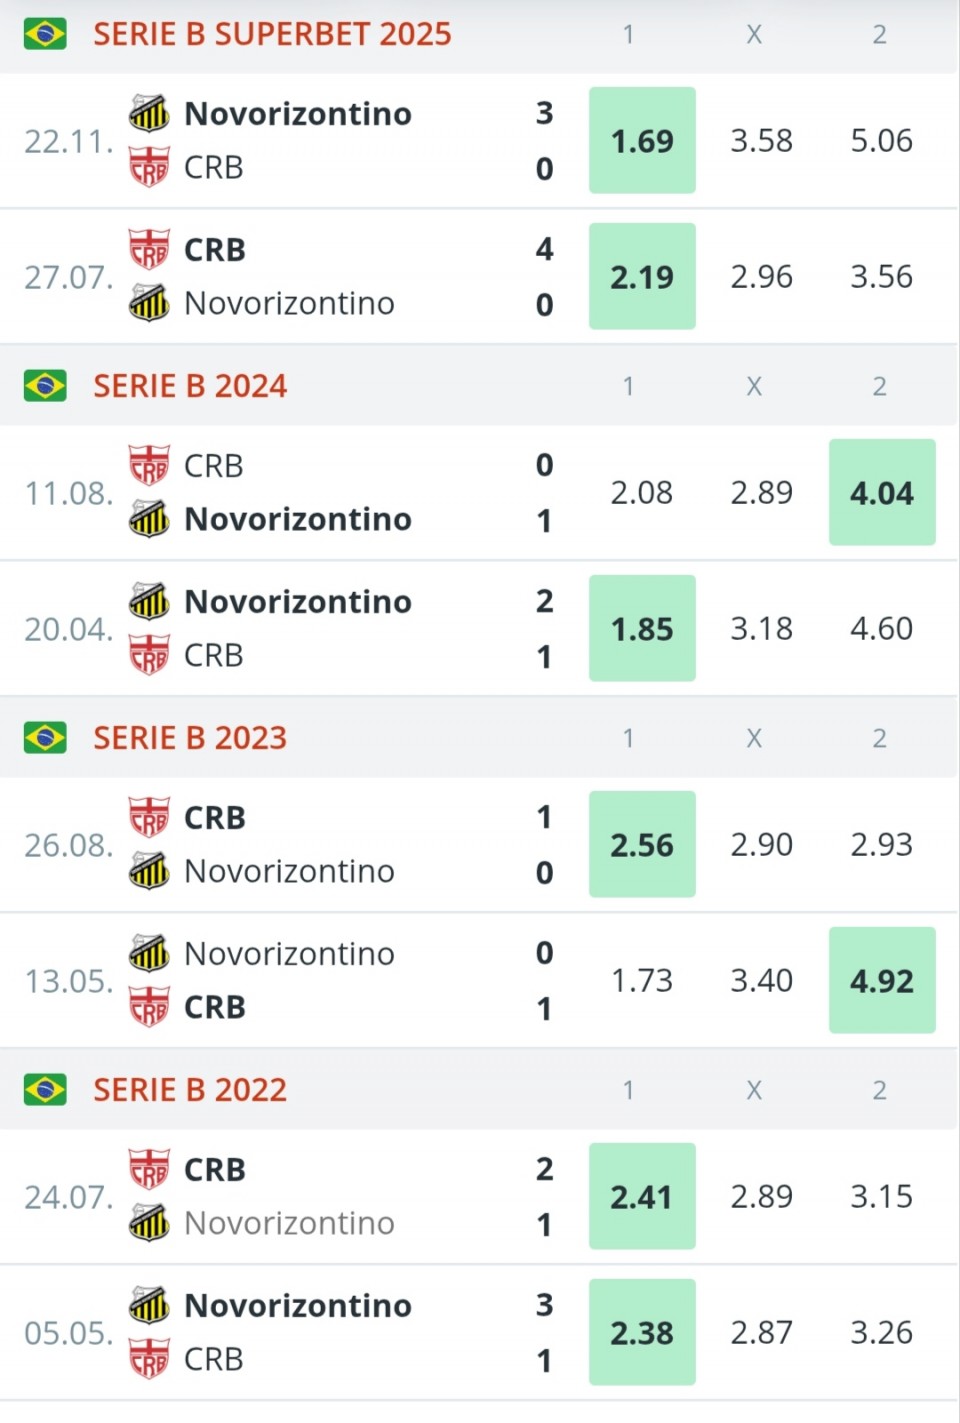Open the 05.05. Novorizontino 3-1 CRB match
Screen dimensions: 960x1423
point(298,1332)
